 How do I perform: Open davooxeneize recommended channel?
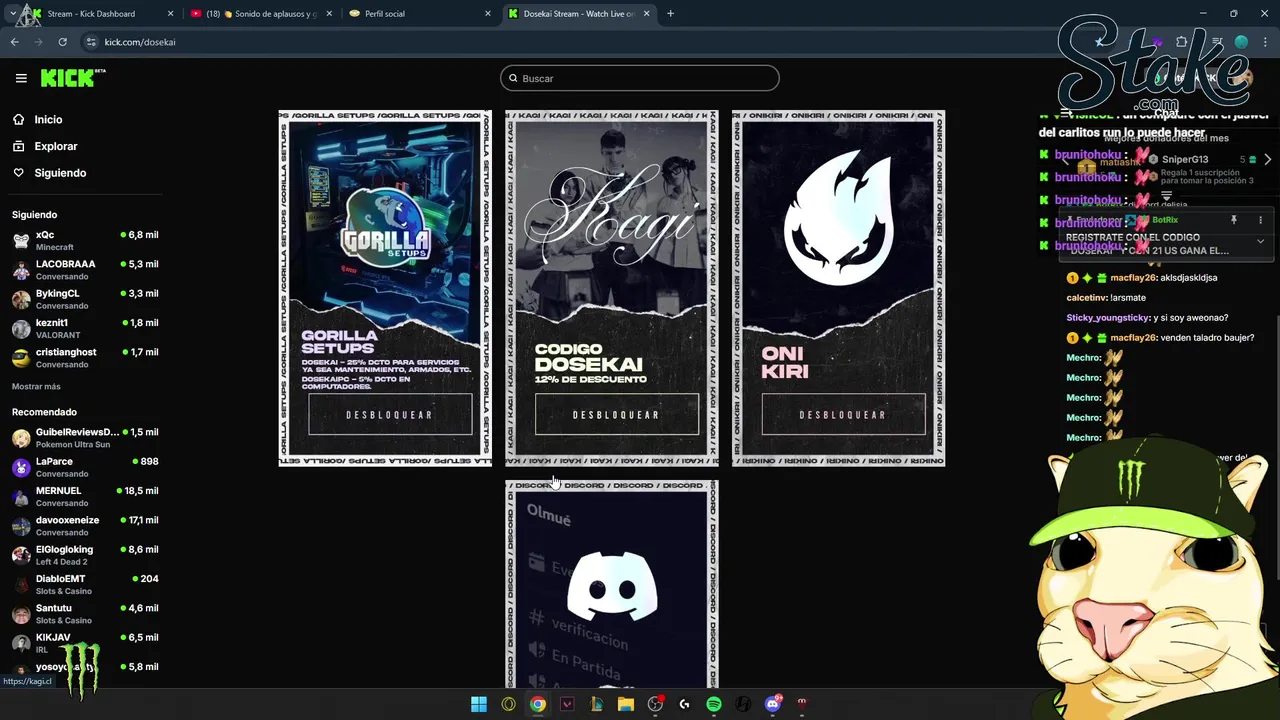point(85,525)
